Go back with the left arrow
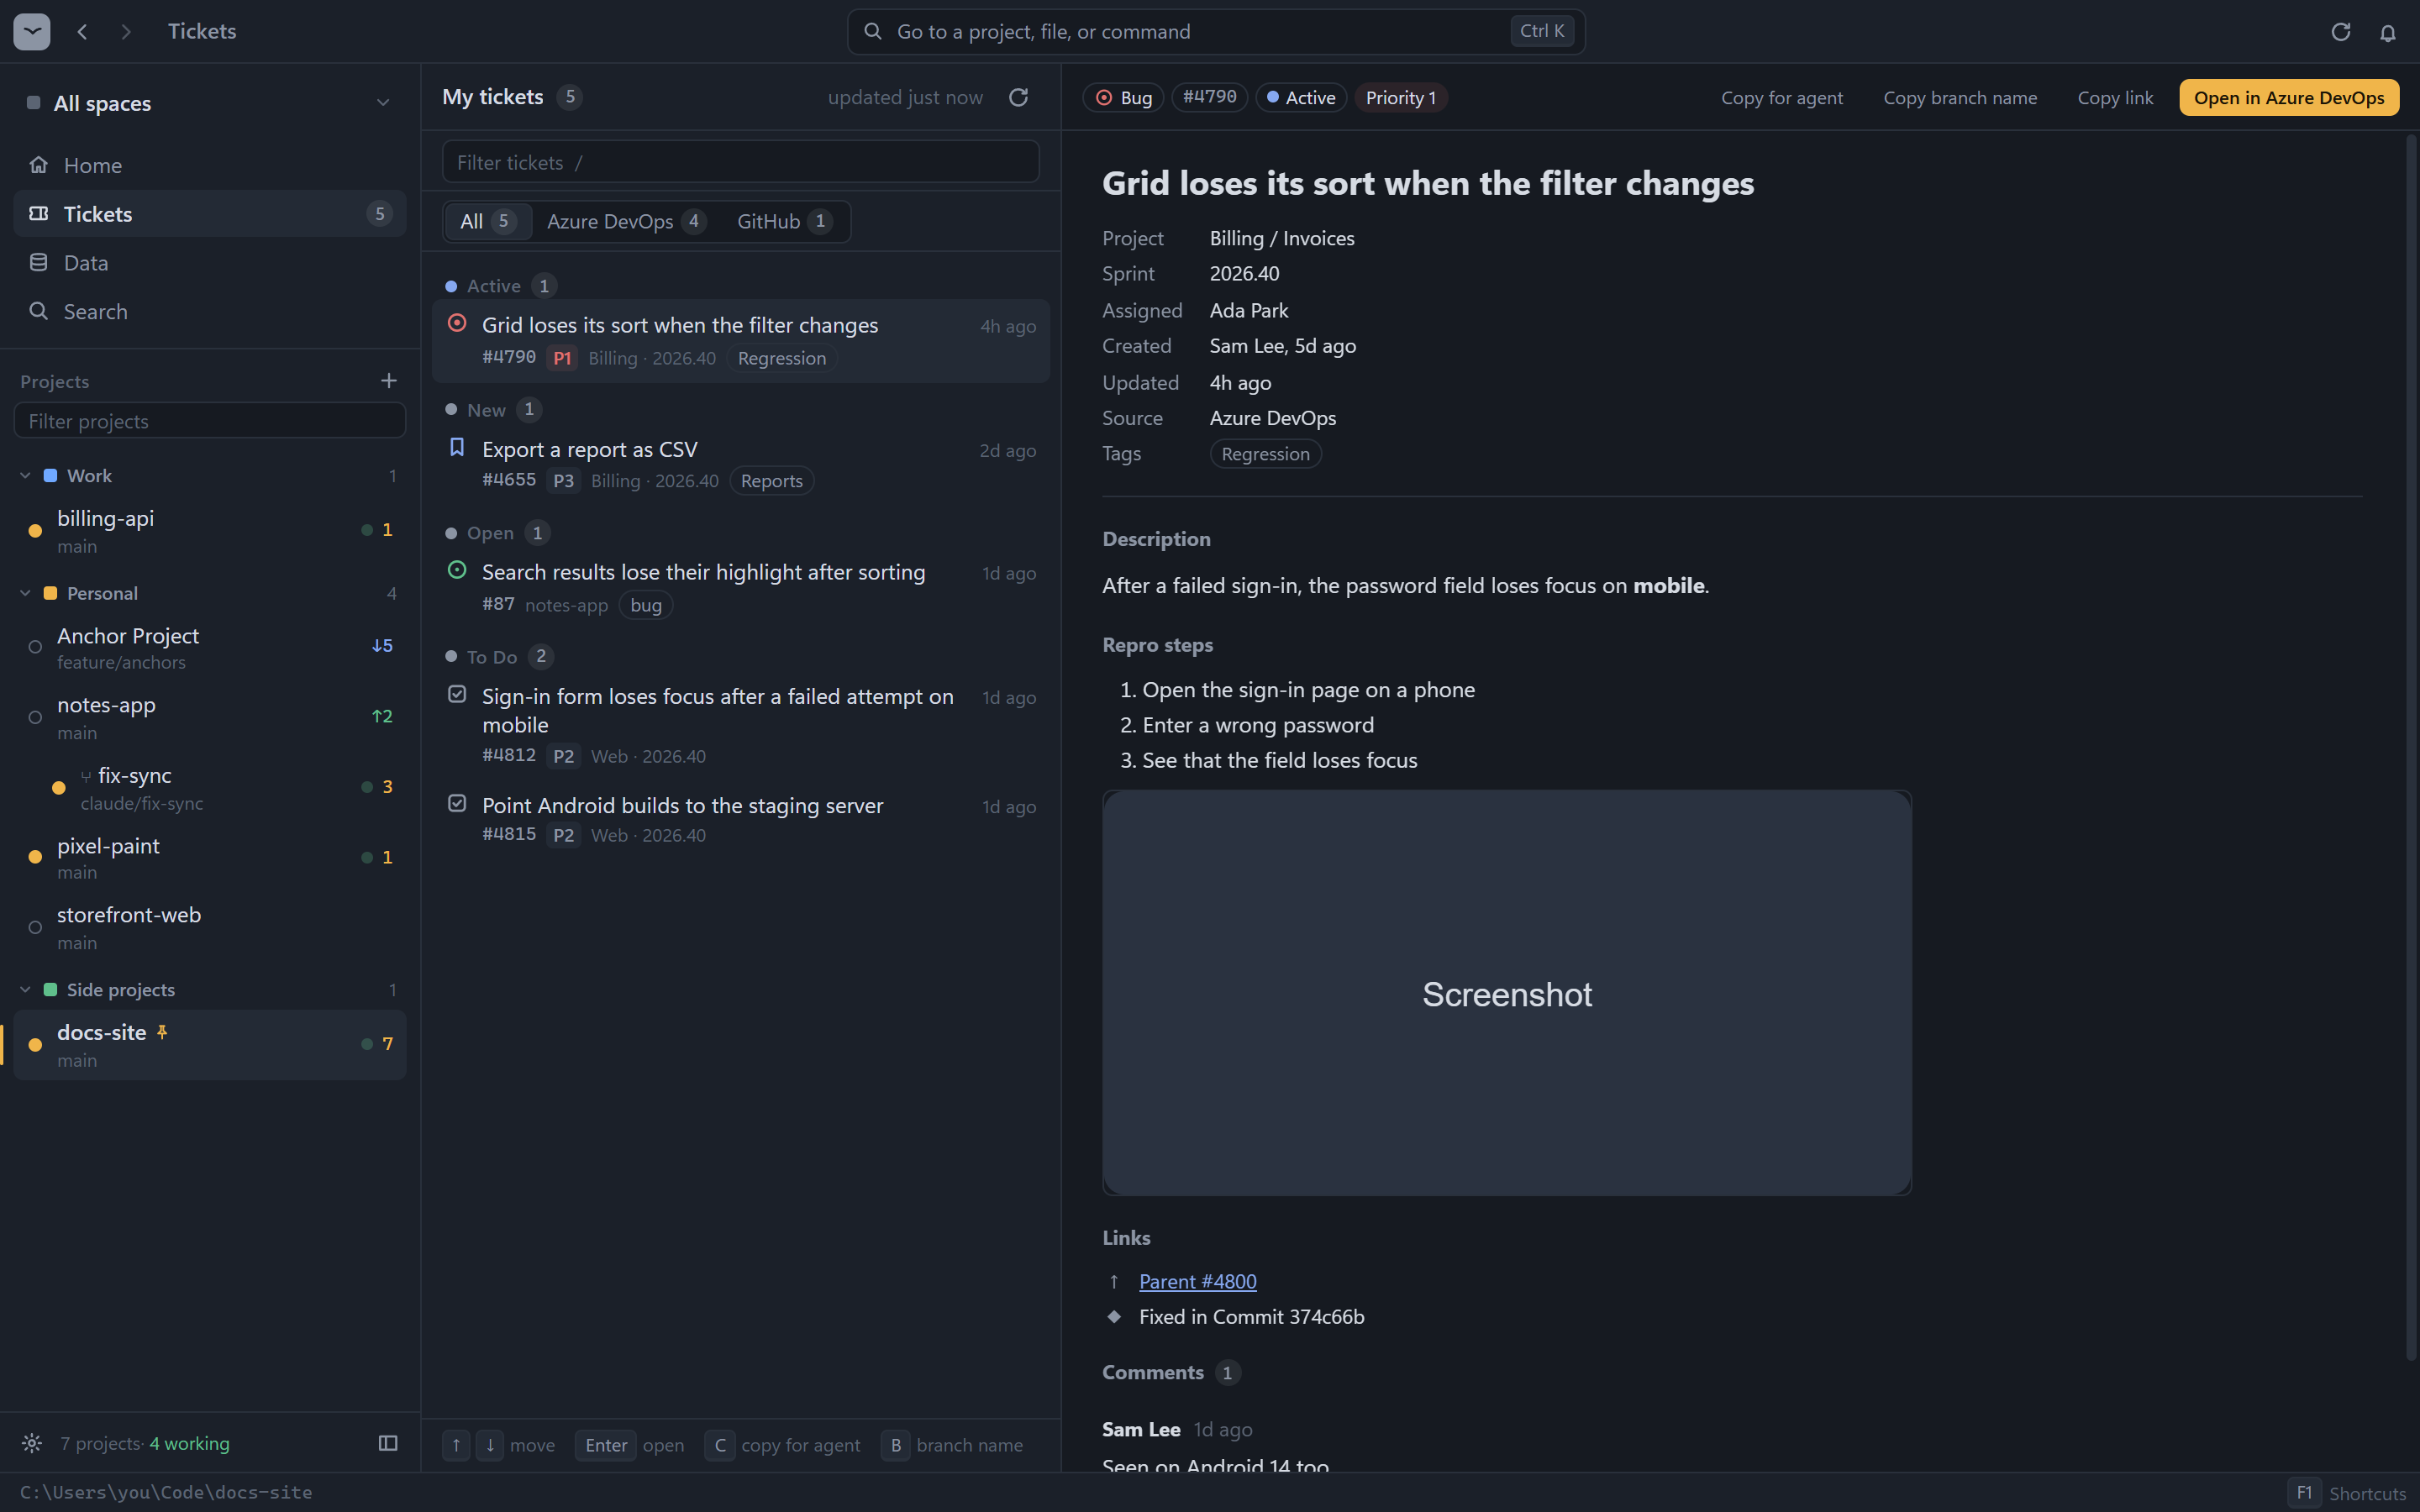Viewport: 2420px width, 1512px height. click(83, 31)
